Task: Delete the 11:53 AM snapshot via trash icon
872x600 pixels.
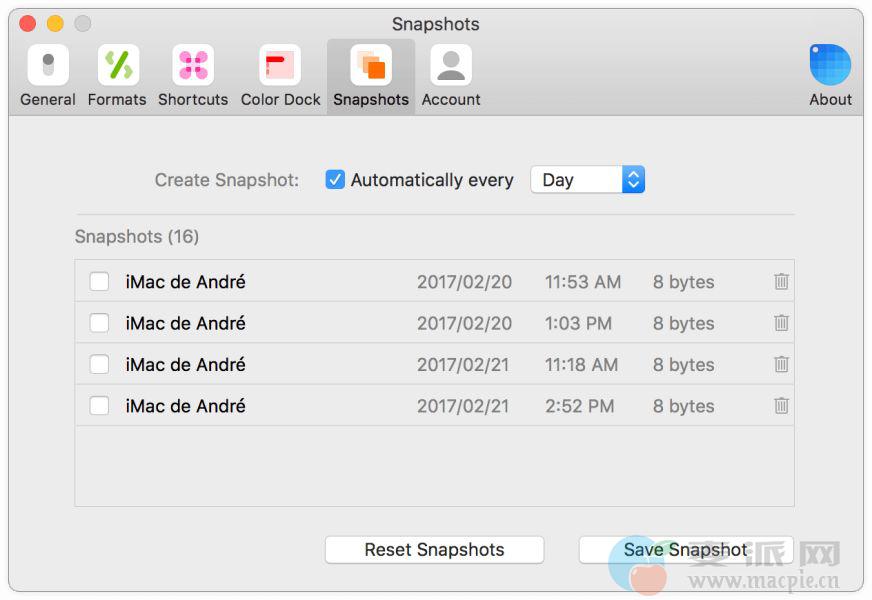Action: (x=781, y=282)
